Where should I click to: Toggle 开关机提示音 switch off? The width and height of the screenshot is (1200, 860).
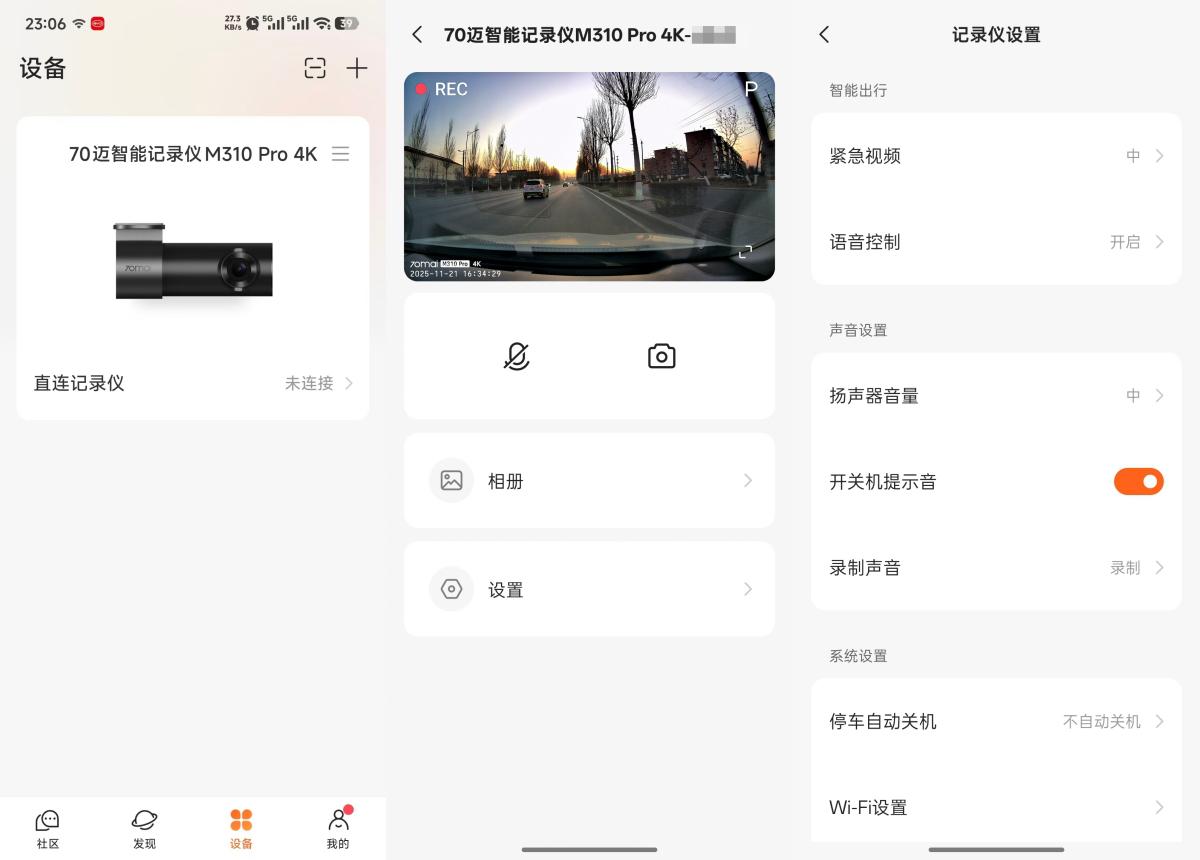click(1139, 482)
